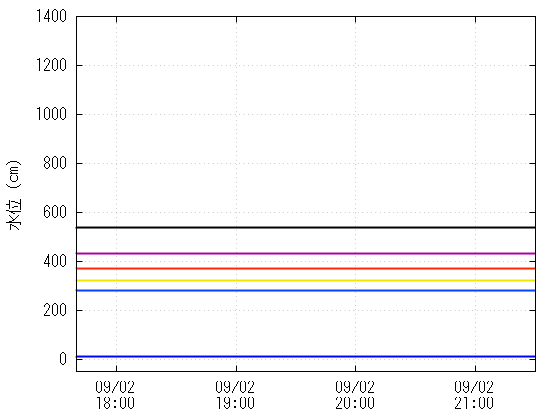Click the black threshold line near 540
The height and width of the screenshot is (420, 560).
tap(306, 227)
